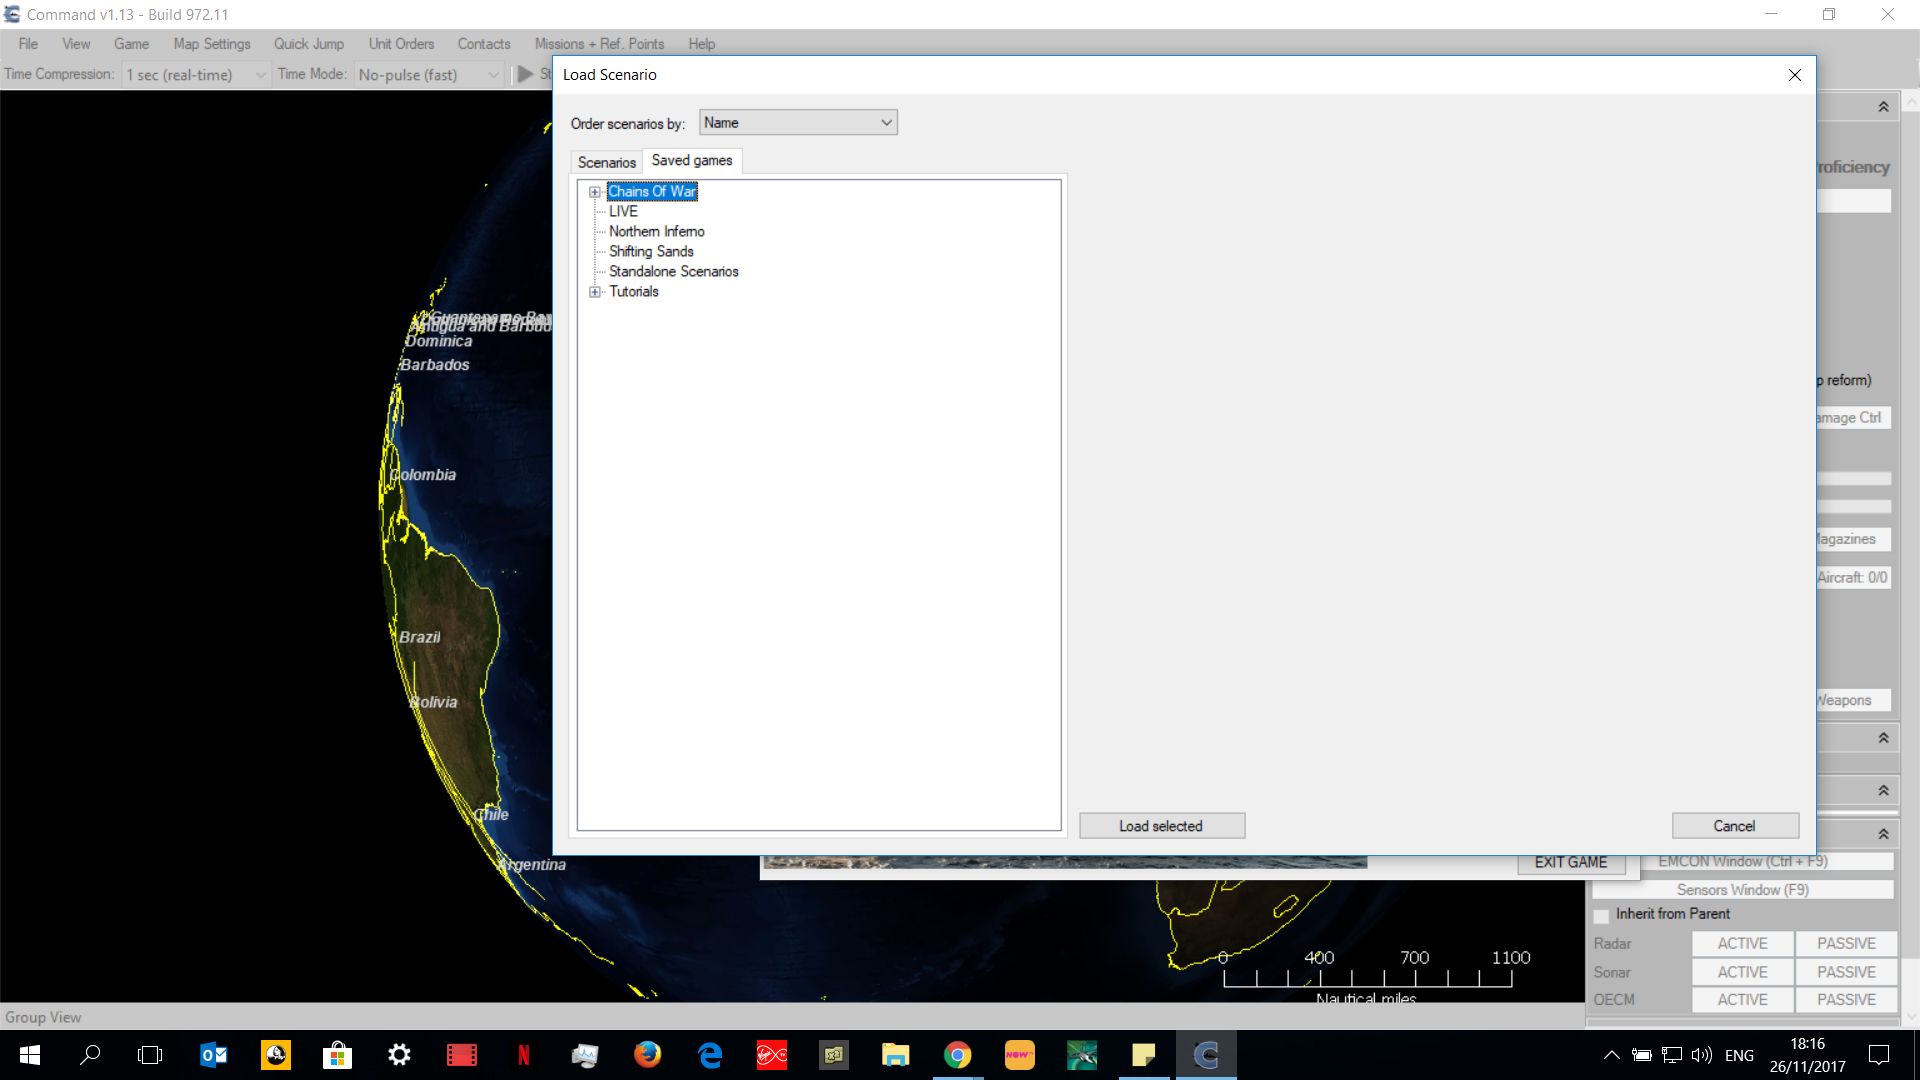Open Google Chrome from the taskbar

[957, 1055]
